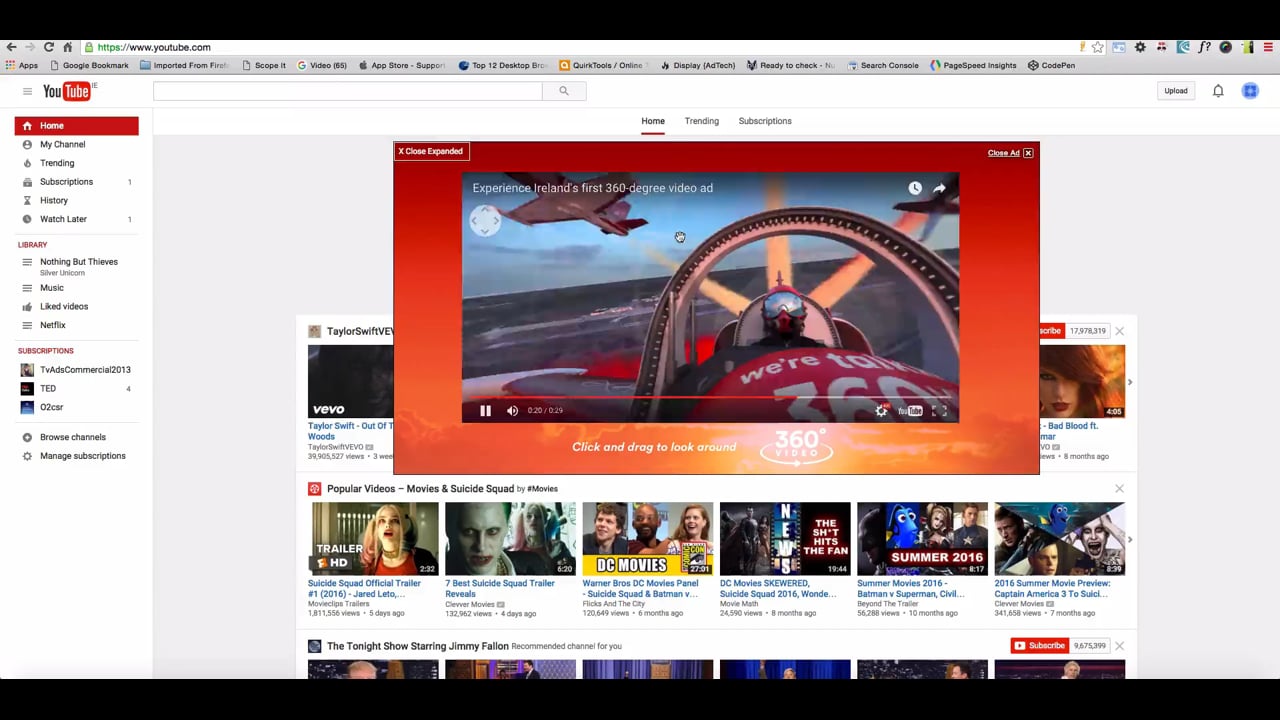Subscribe to The Tonight Show channel

(x=1040, y=646)
